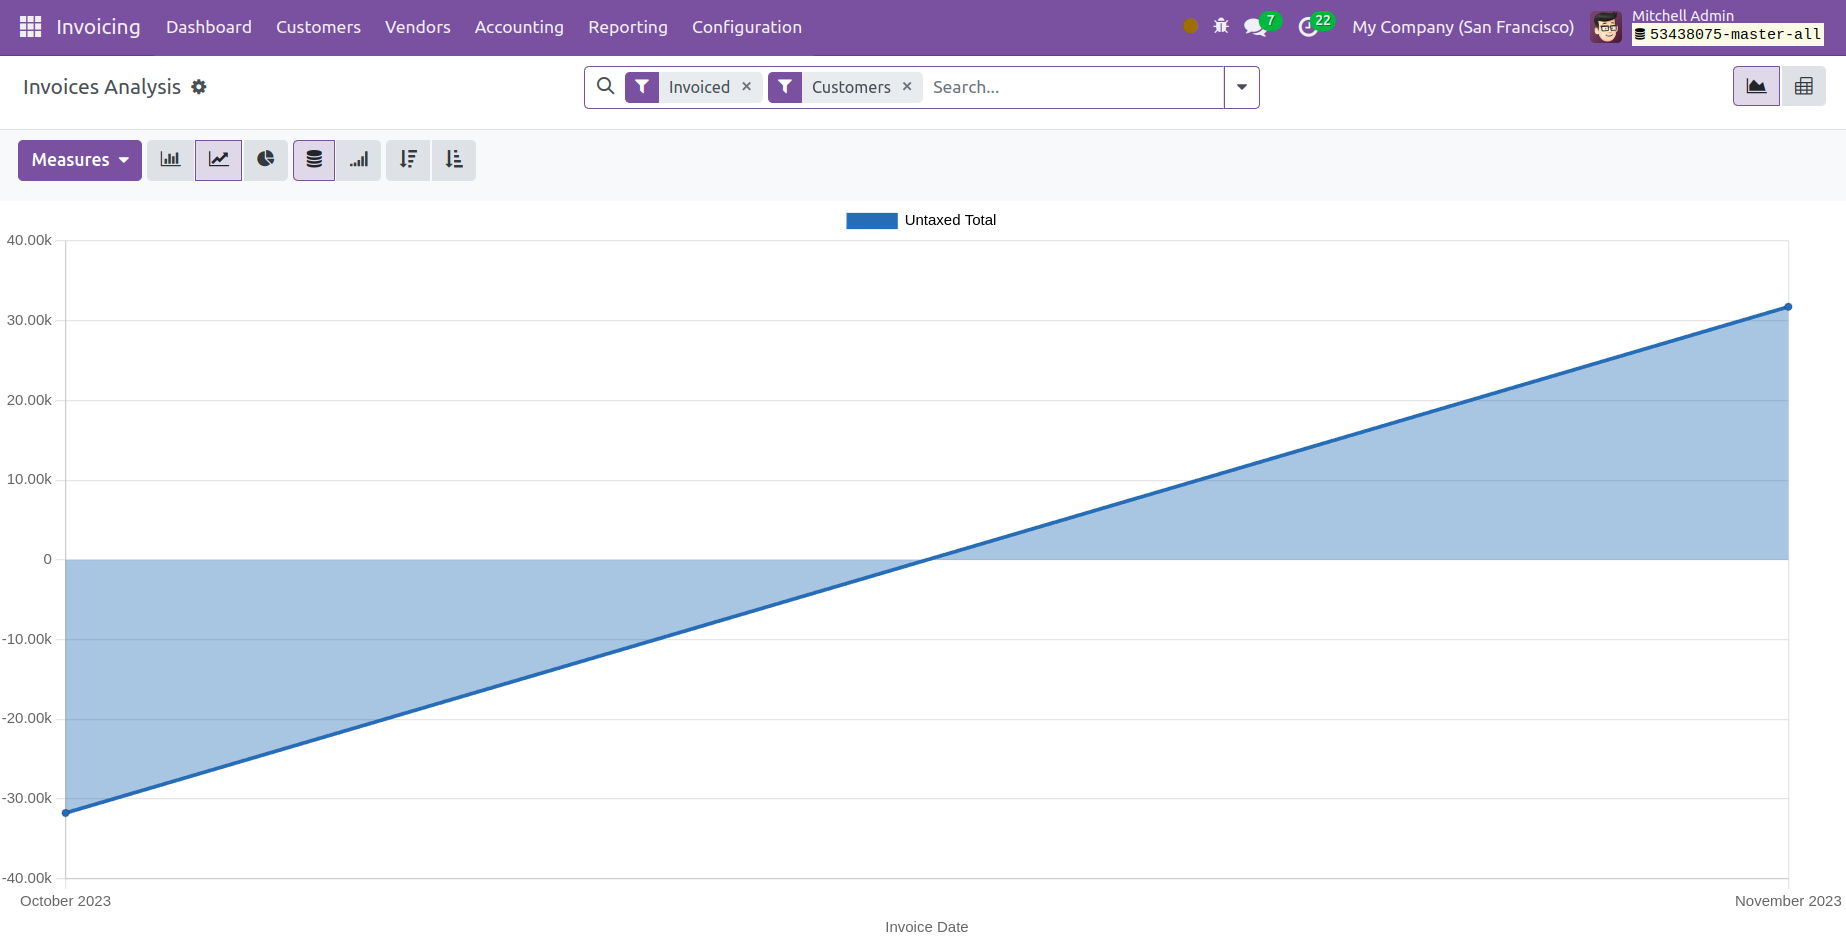Toggle the Untaxed Total legend swatch
1846x942 pixels.
[x=872, y=221]
